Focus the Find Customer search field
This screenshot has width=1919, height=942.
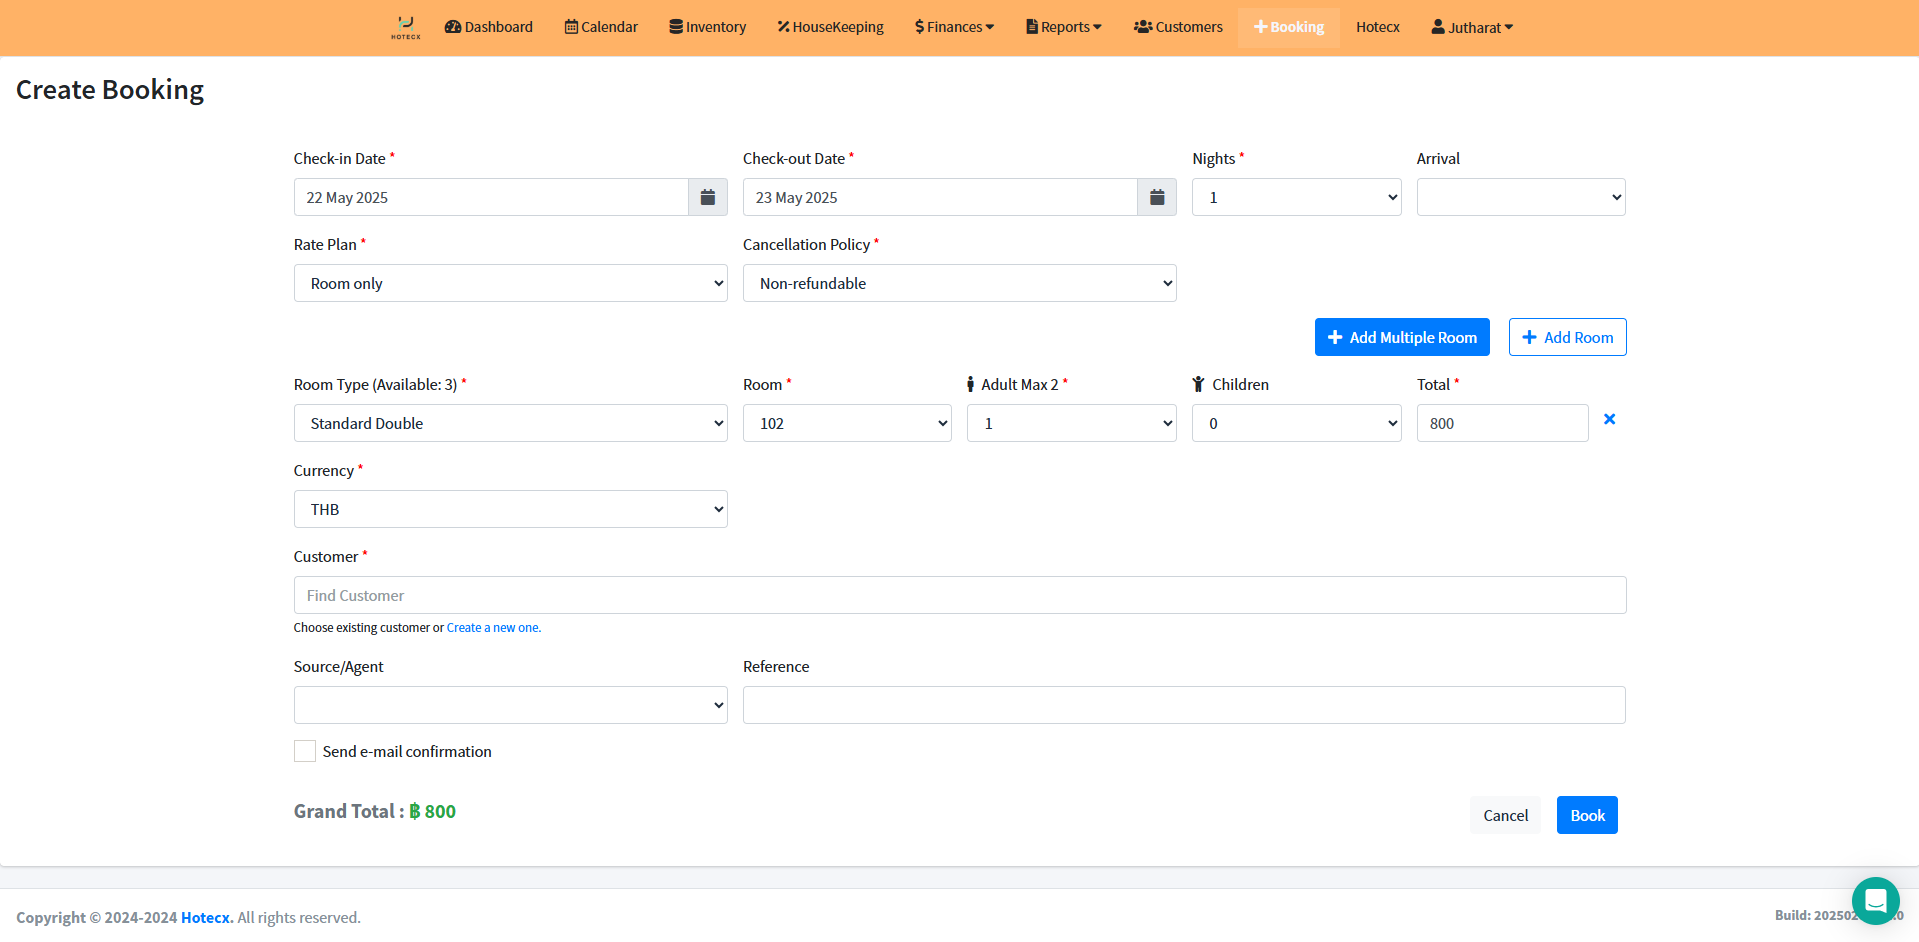click(959, 595)
